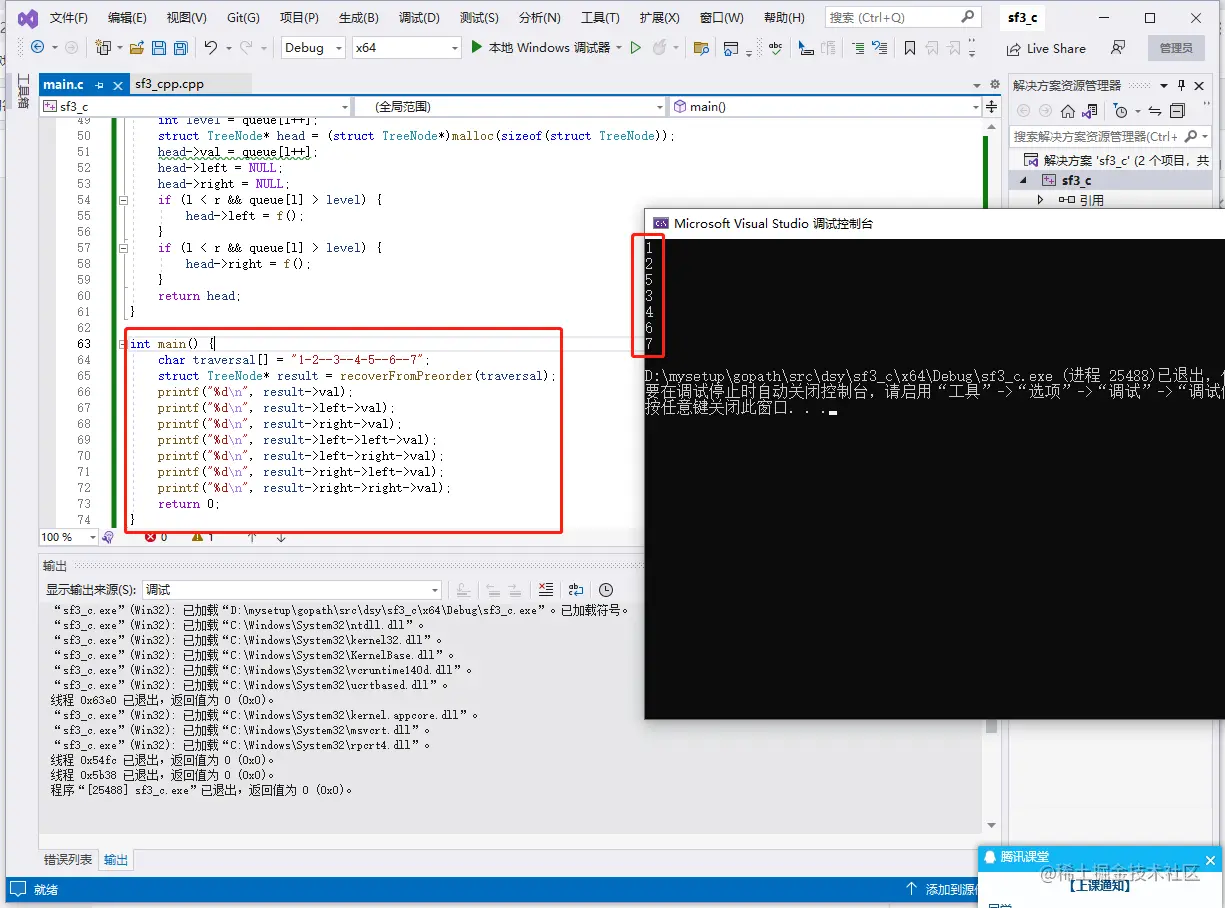This screenshot has height=908, width=1225.
Task: Click the feedback person icon beside Live Share
Action: tap(1118, 48)
